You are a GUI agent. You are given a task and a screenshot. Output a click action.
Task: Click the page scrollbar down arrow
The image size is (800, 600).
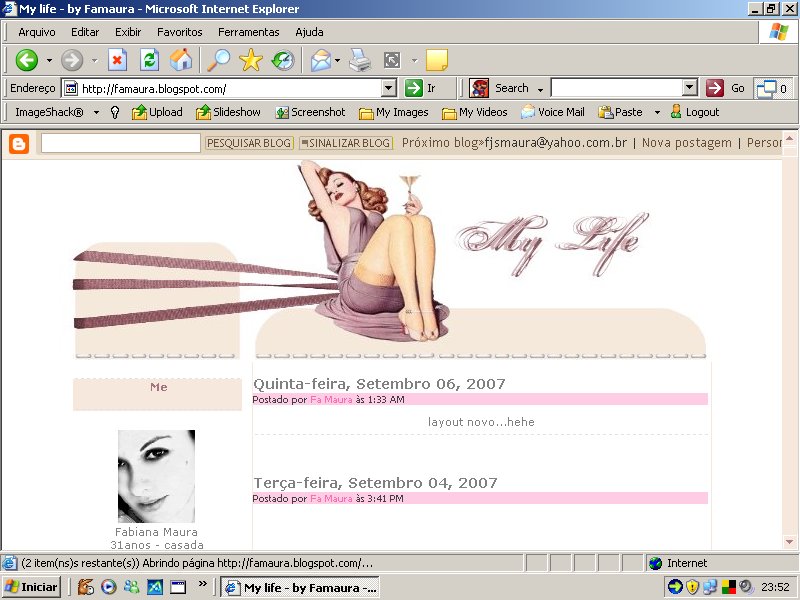790,542
